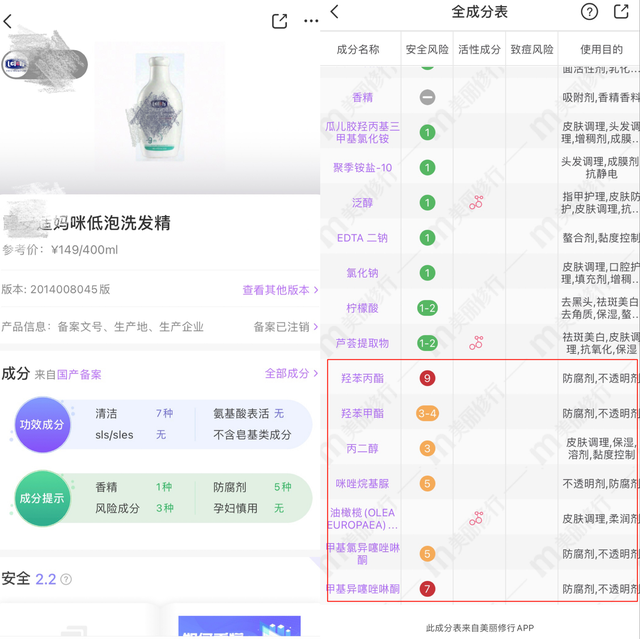Open ingredient 甲基异噻唑啉酮
This screenshot has height=639, width=640.
coord(362,589)
